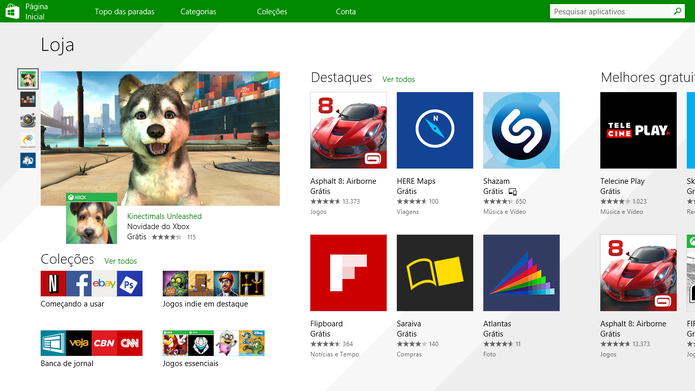The image size is (695, 391).
Task: Open the Veja icon in Banca de jornal
Action: (x=79, y=343)
